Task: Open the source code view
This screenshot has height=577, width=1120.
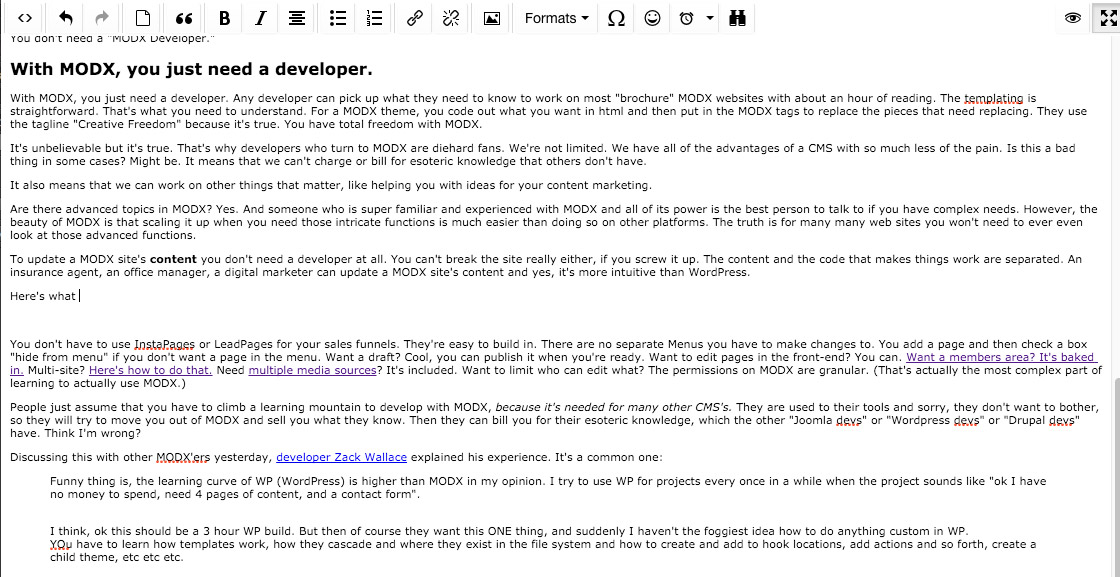Action: click(24, 19)
